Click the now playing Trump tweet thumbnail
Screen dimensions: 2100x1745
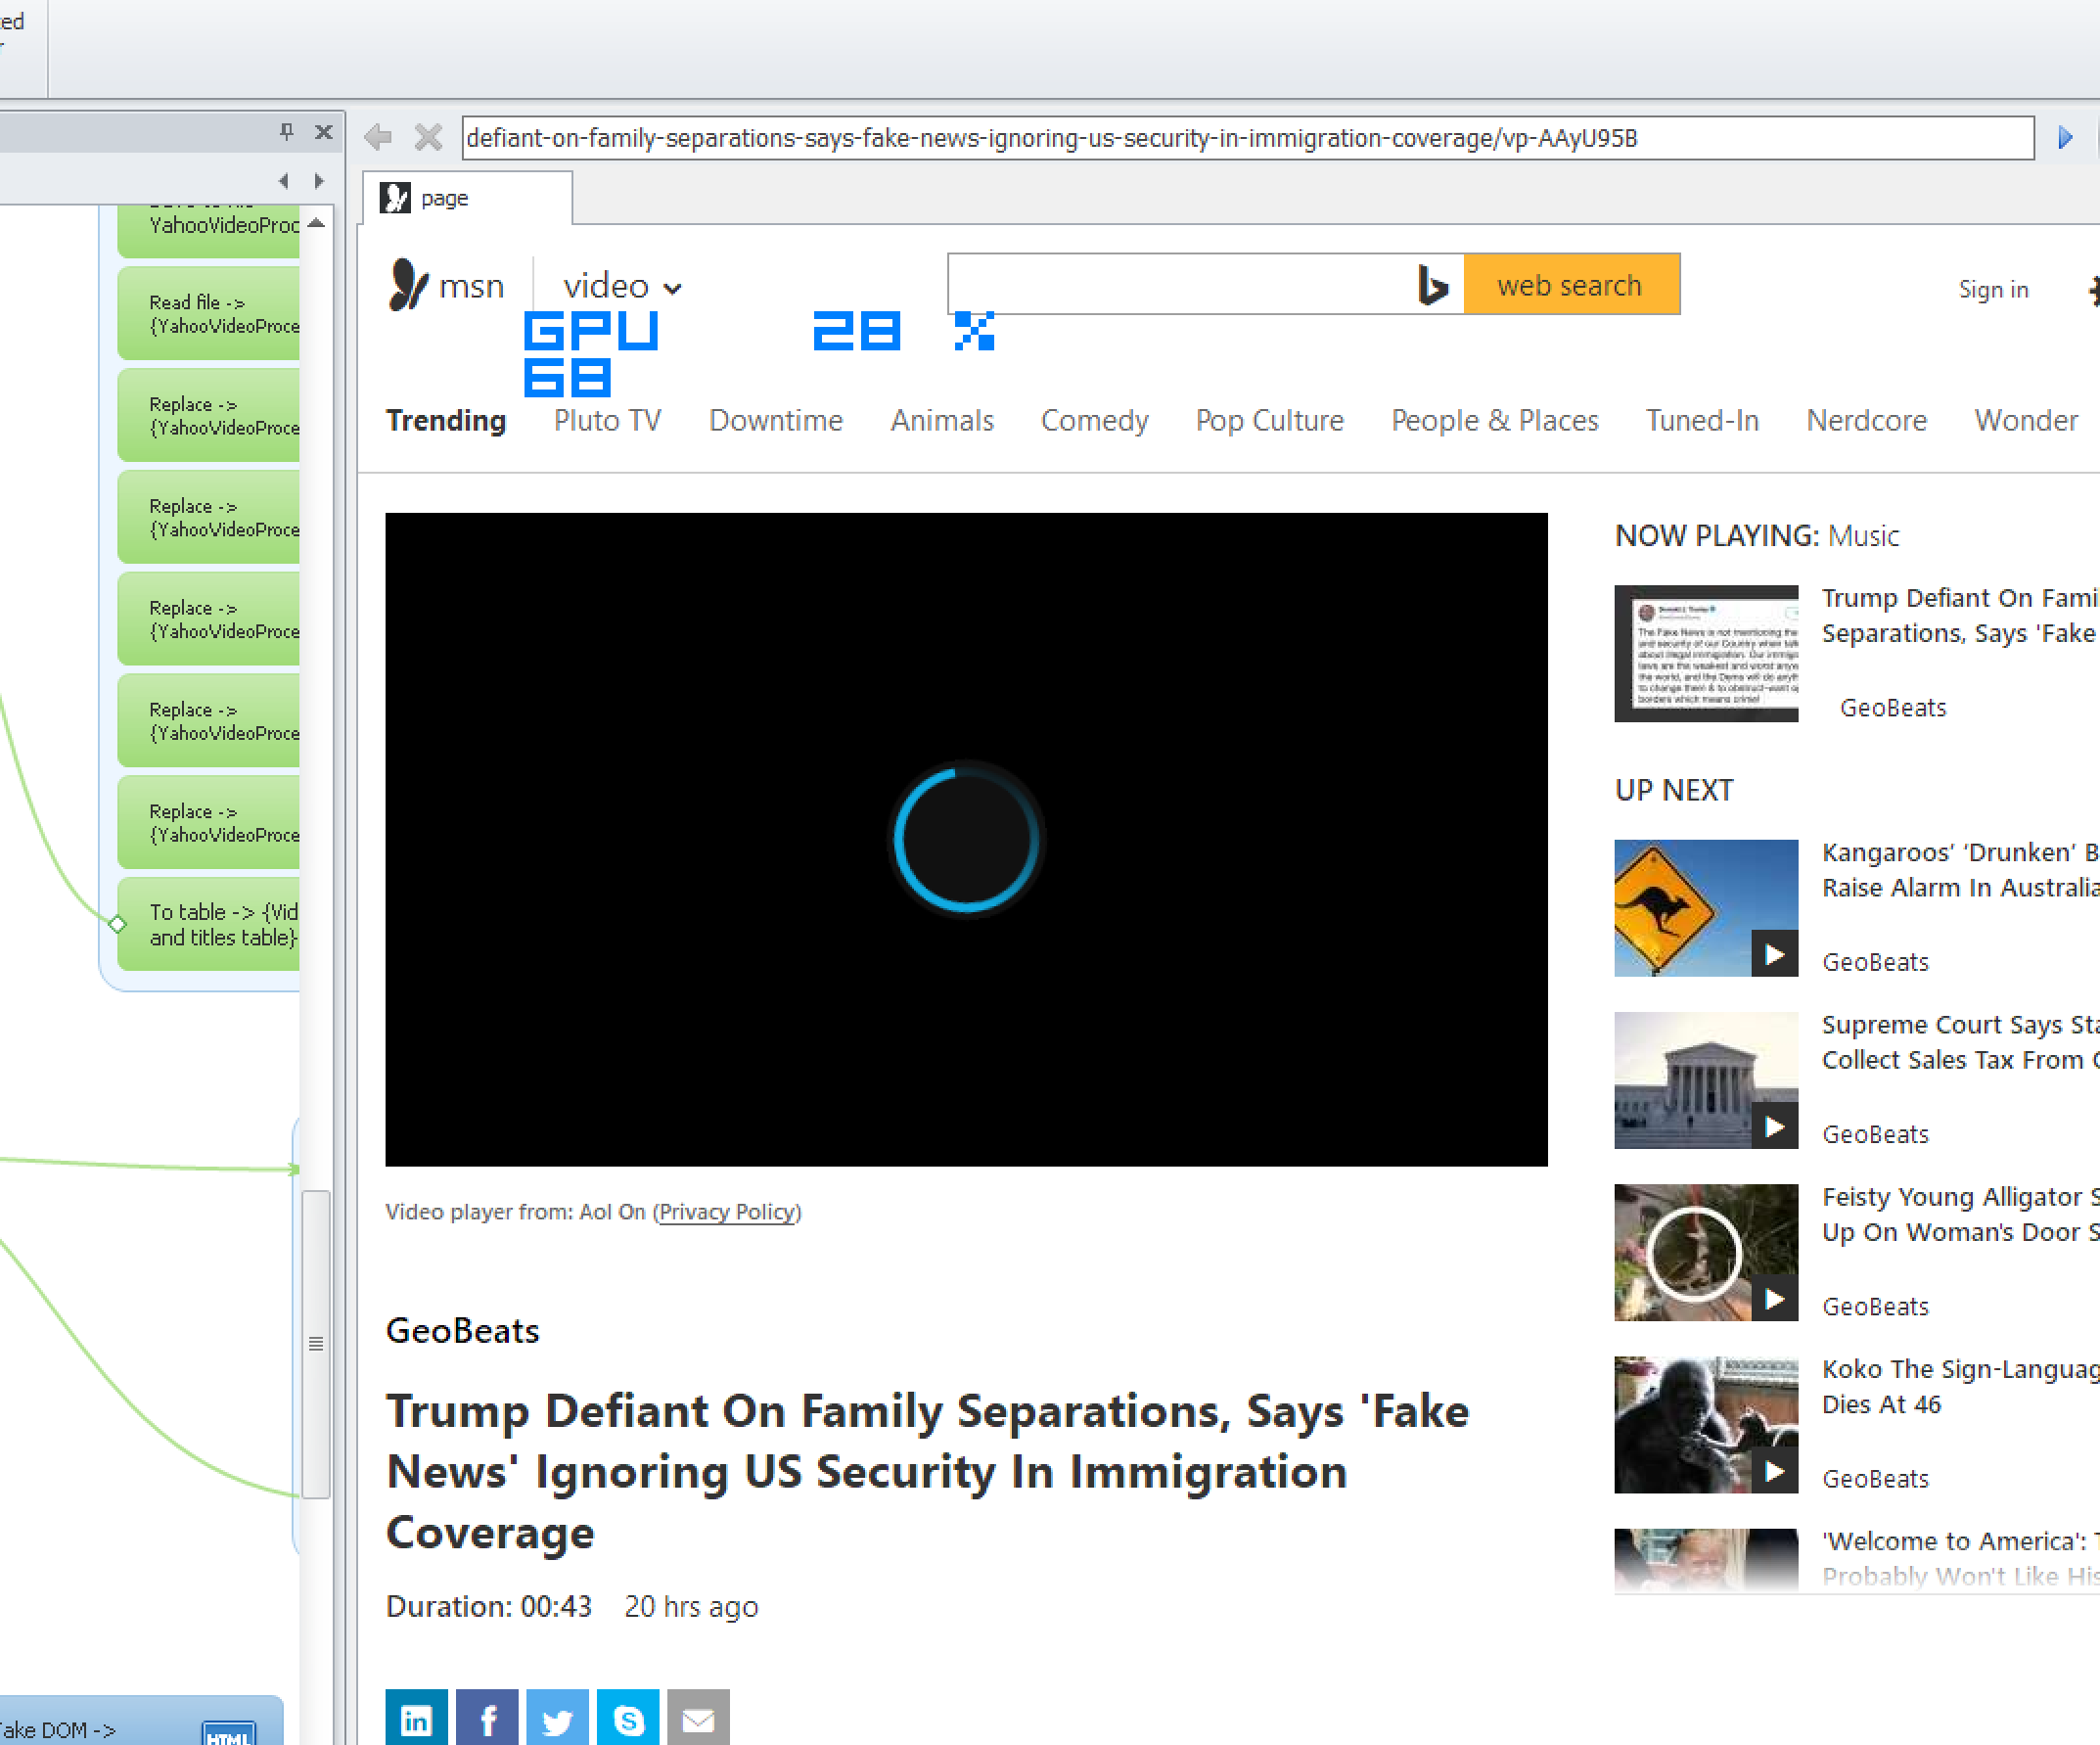tap(1706, 653)
